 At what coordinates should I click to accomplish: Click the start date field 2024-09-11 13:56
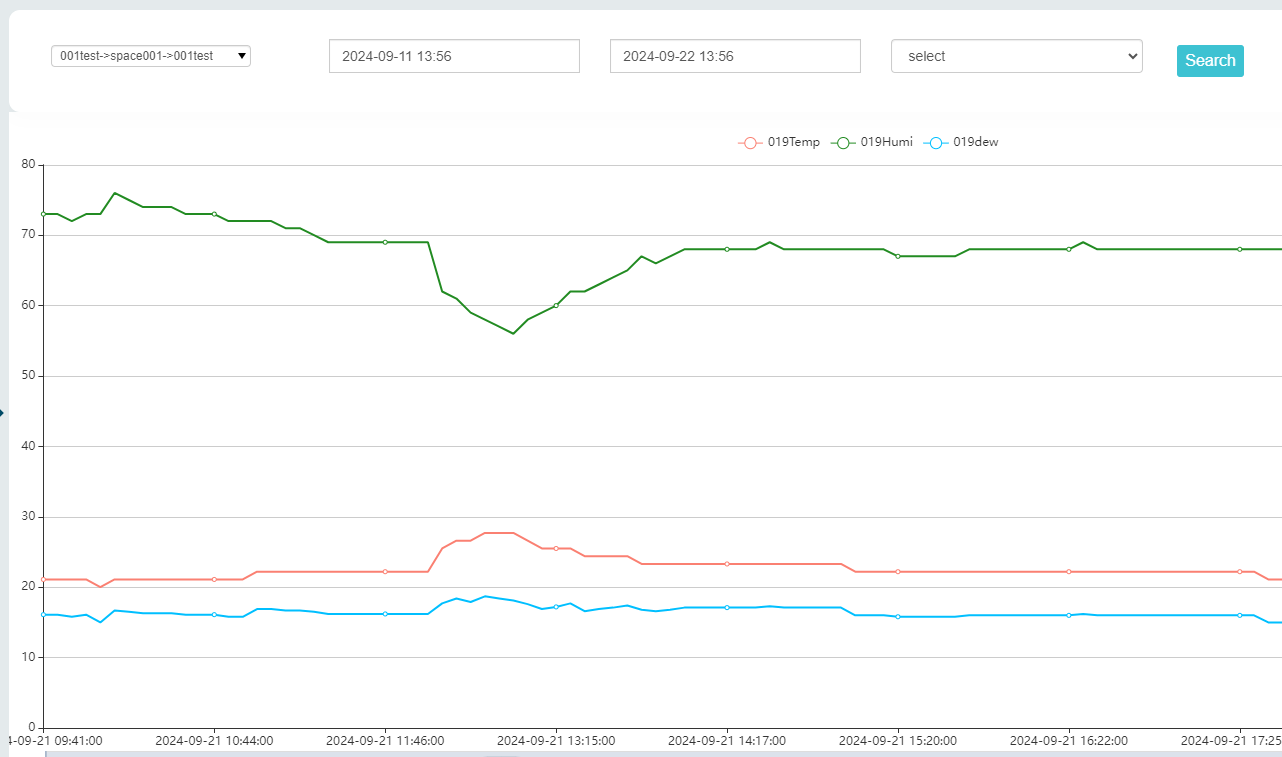pyautogui.click(x=454, y=56)
